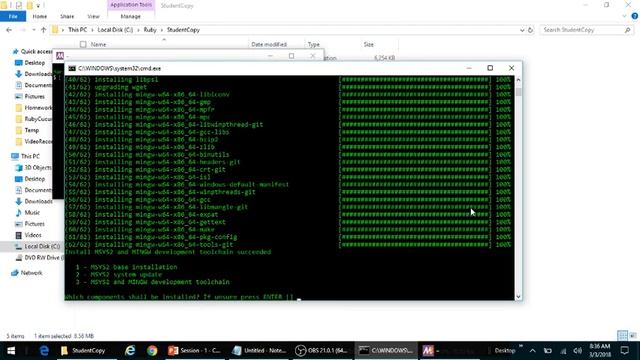Image resolution: width=640 pixels, height=360 pixels.
Task: Open the Action Center notifications icon
Action: coord(624,351)
